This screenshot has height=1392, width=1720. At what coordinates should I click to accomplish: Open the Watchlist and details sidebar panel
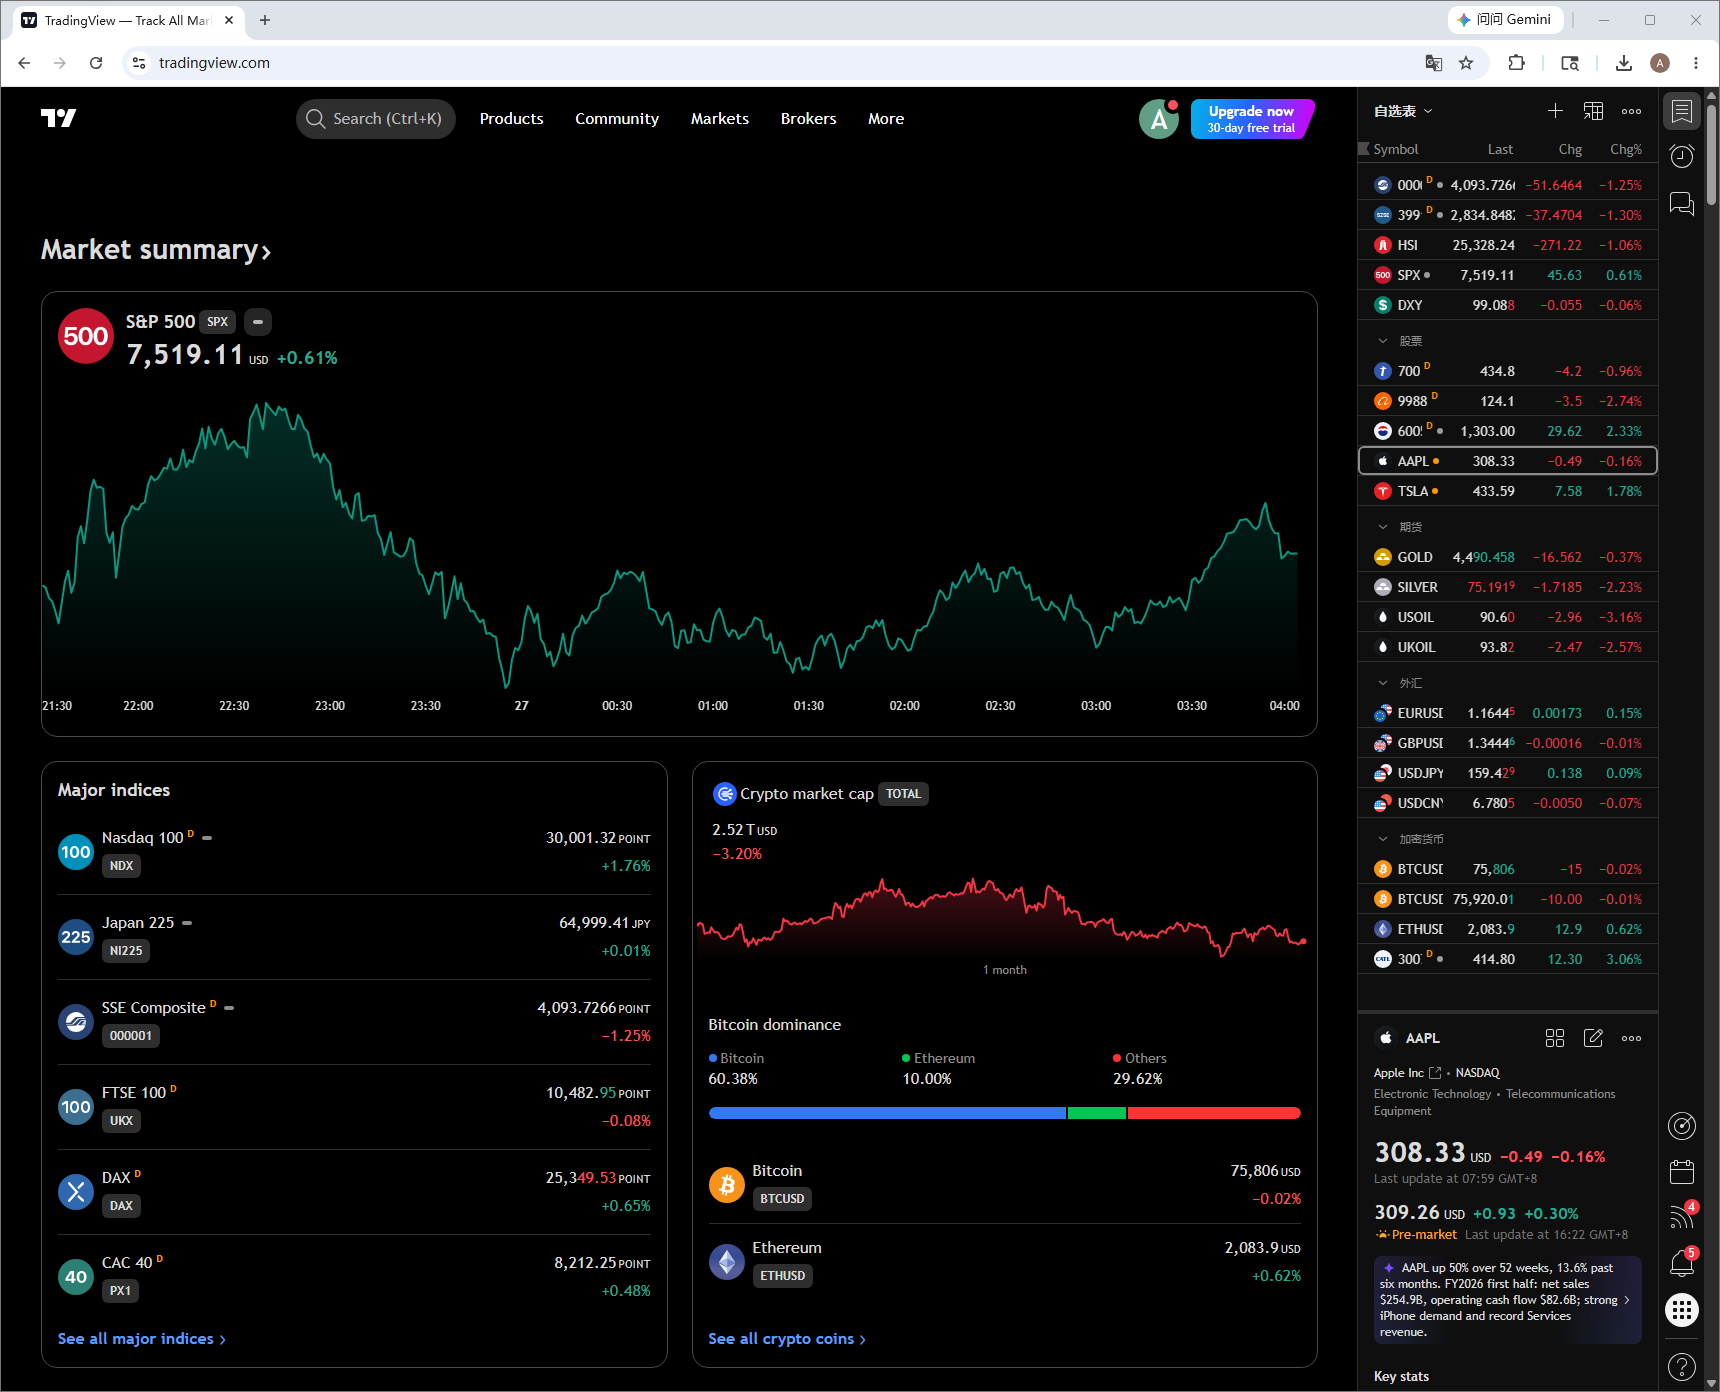pos(1682,111)
